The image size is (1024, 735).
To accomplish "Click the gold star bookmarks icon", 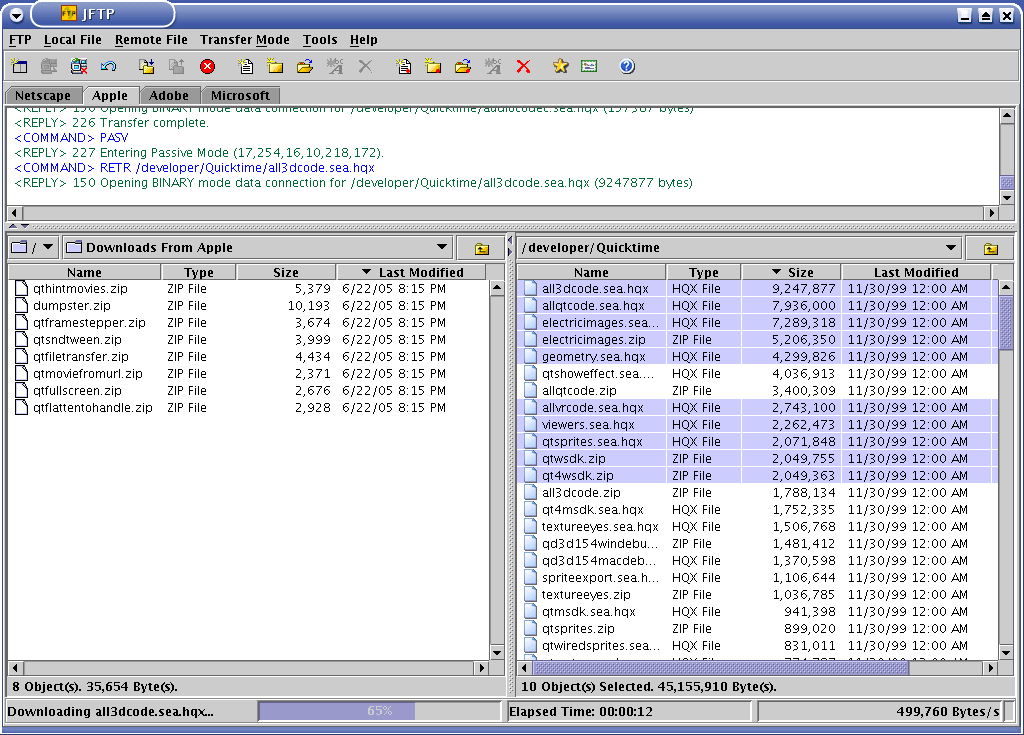I will coord(560,66).
